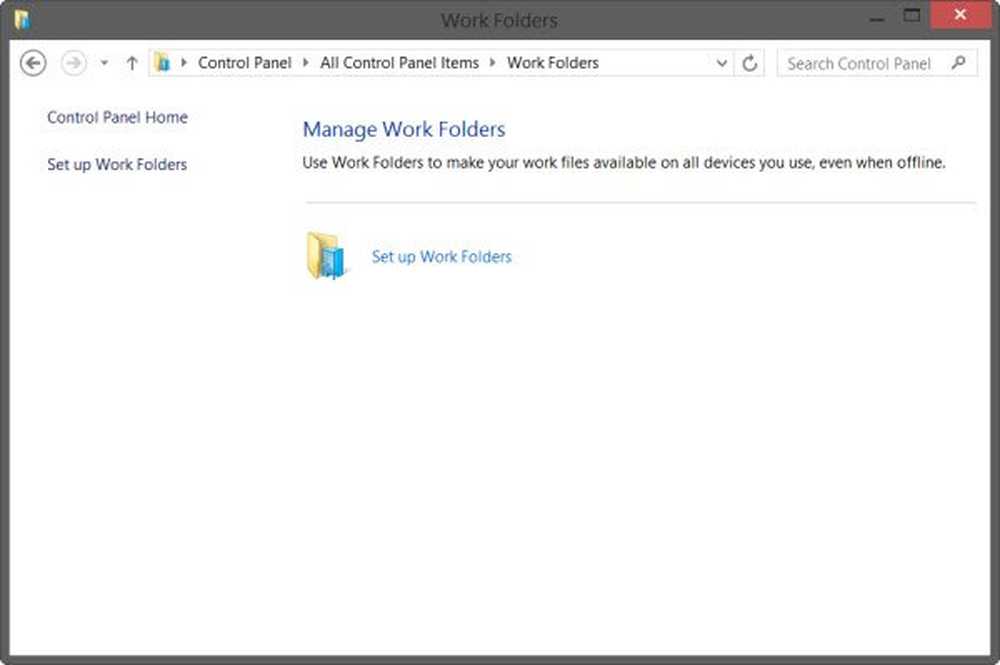Screen dimensions: 1000x665
Task: Open the window system menu icon
Action: [x=22, y=19]
